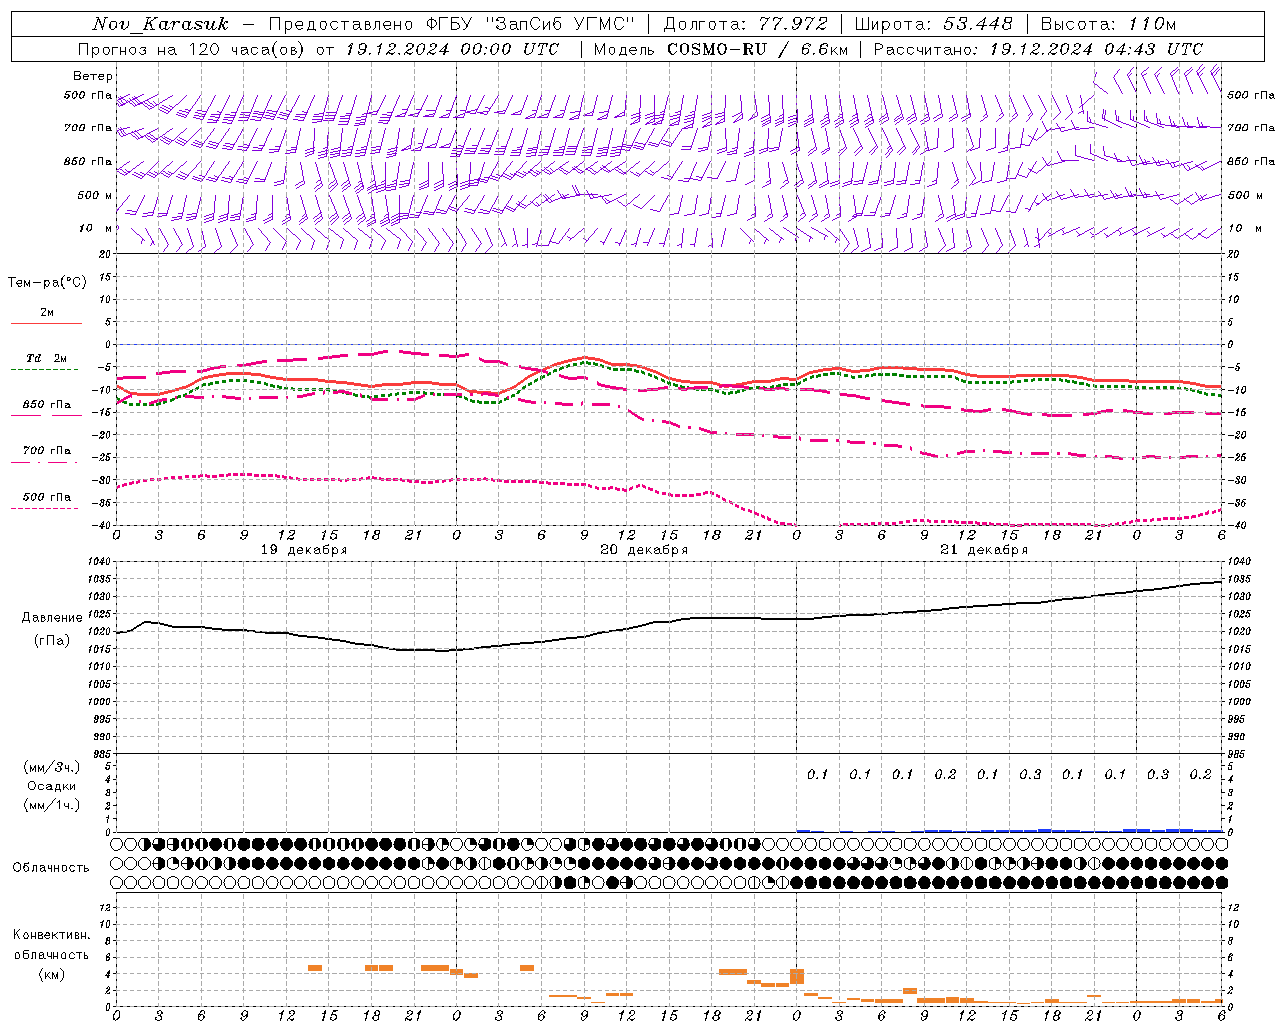Click the '20 декабря' date label
Image resolution: width=1280 pixels, height=1024 pixels.
point(644,550)
